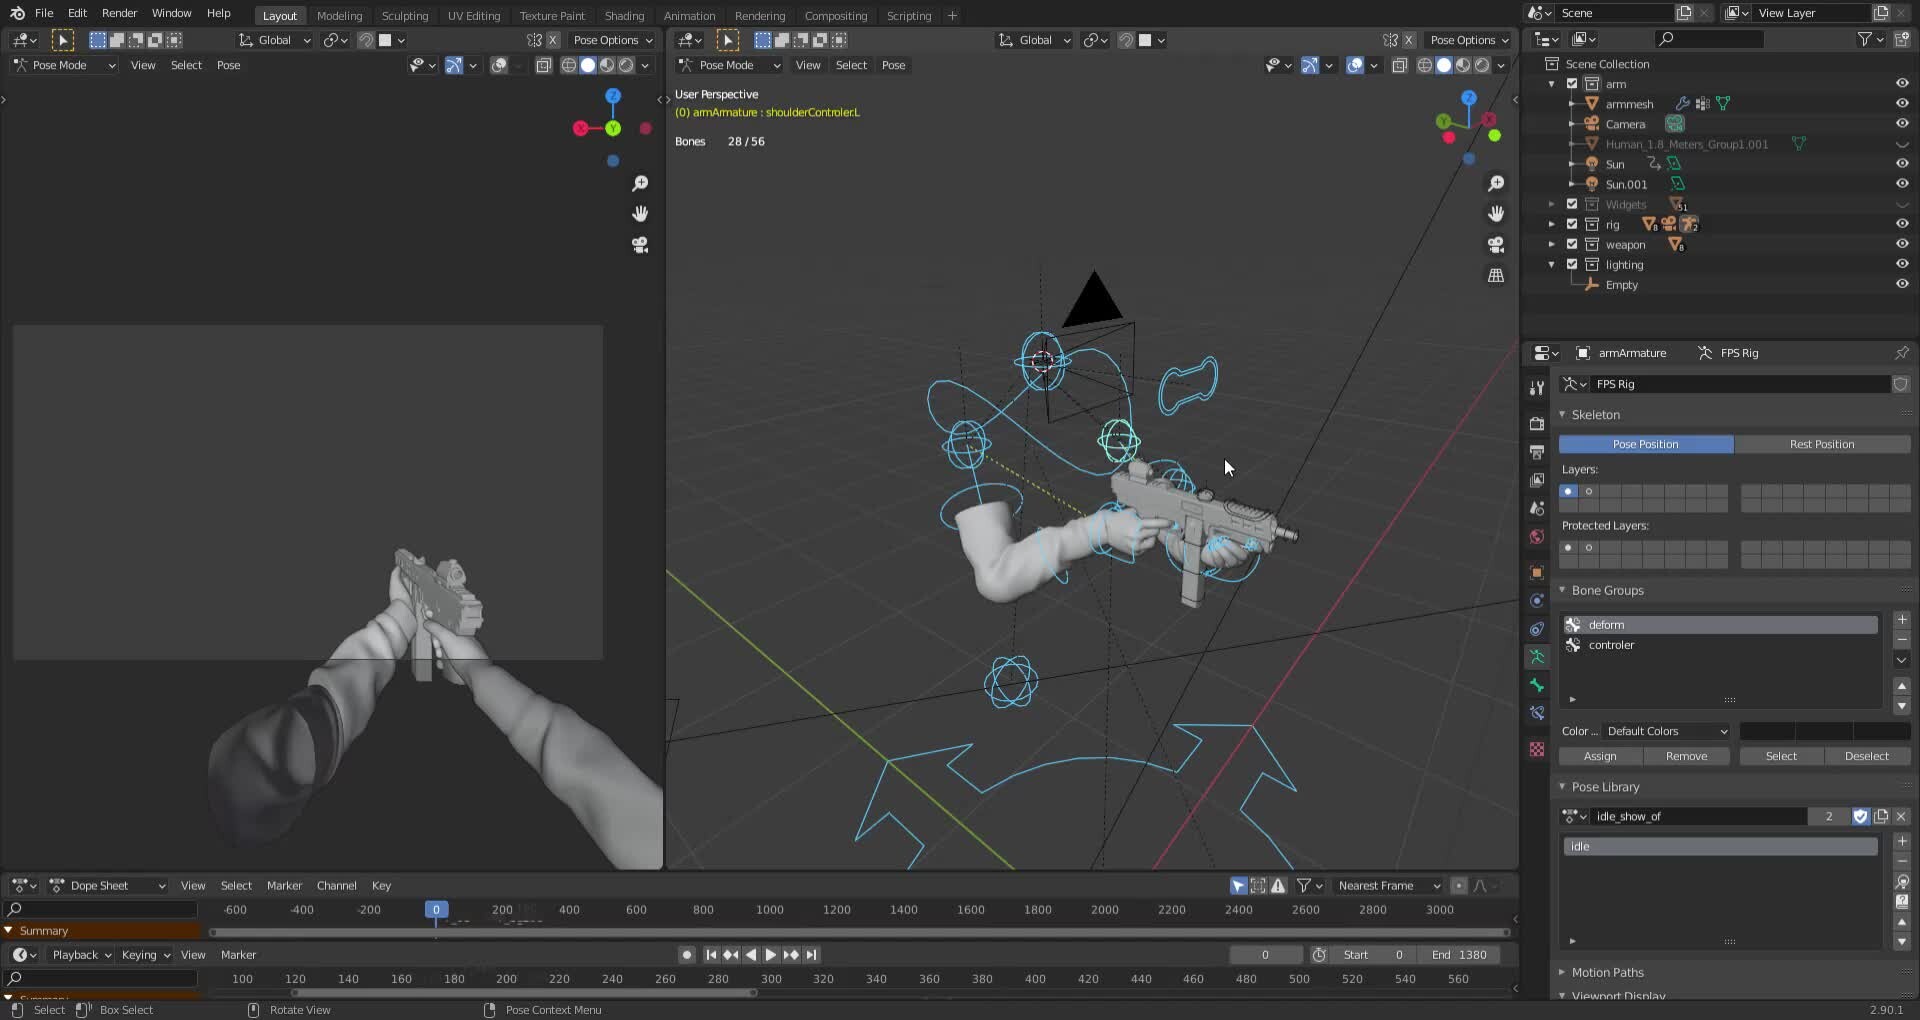Switch to the Animation workspace tab
The height and width of the screenshot is (1020, 1920).
[x=689, y=15]
